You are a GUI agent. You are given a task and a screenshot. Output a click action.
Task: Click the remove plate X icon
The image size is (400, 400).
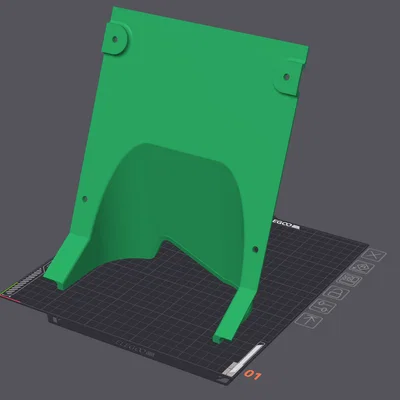[x=374, y=256]
